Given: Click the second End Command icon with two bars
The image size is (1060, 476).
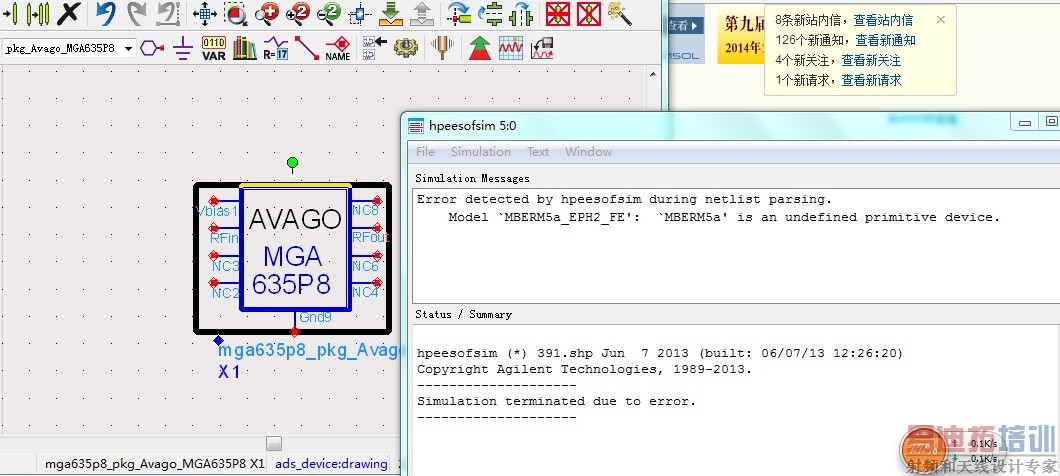Looking at the screenshot, I should tap(39, 14).
